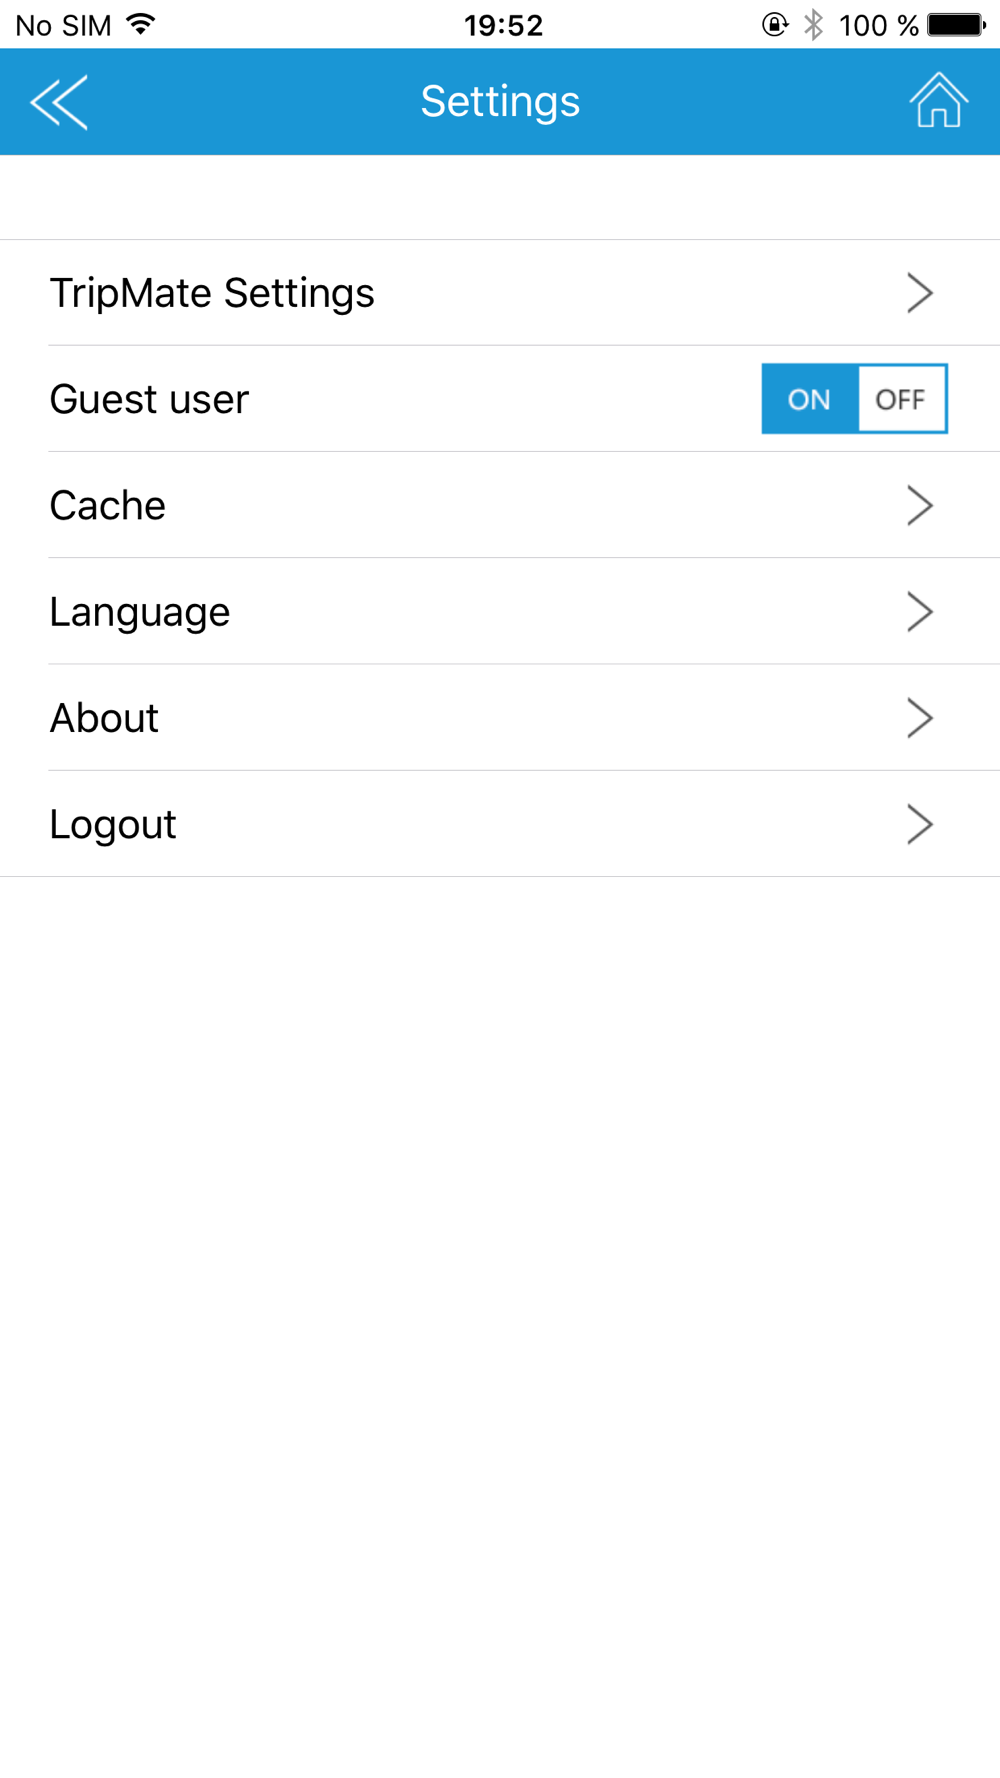
Task: Select the Language menu entry
Action: (500, 611)
